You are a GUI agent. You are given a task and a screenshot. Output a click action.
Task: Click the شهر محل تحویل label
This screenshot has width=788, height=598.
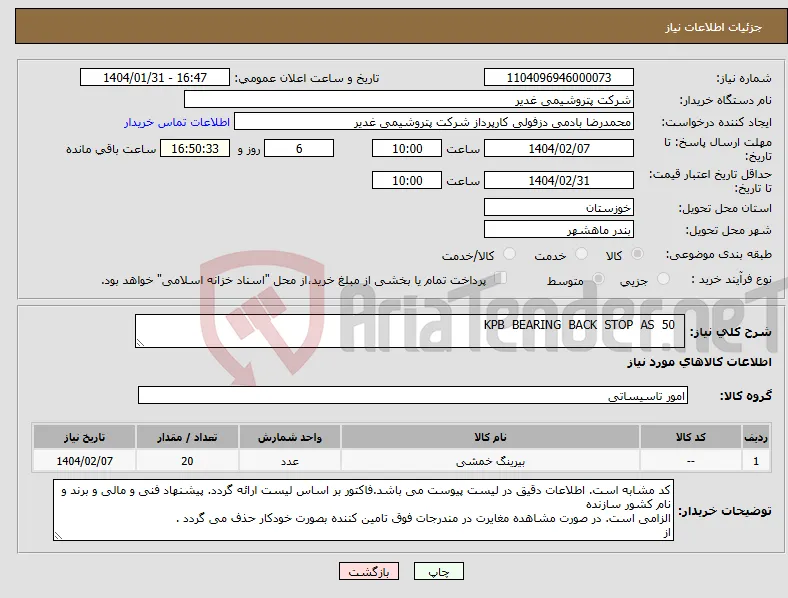(x=729, y=230)
